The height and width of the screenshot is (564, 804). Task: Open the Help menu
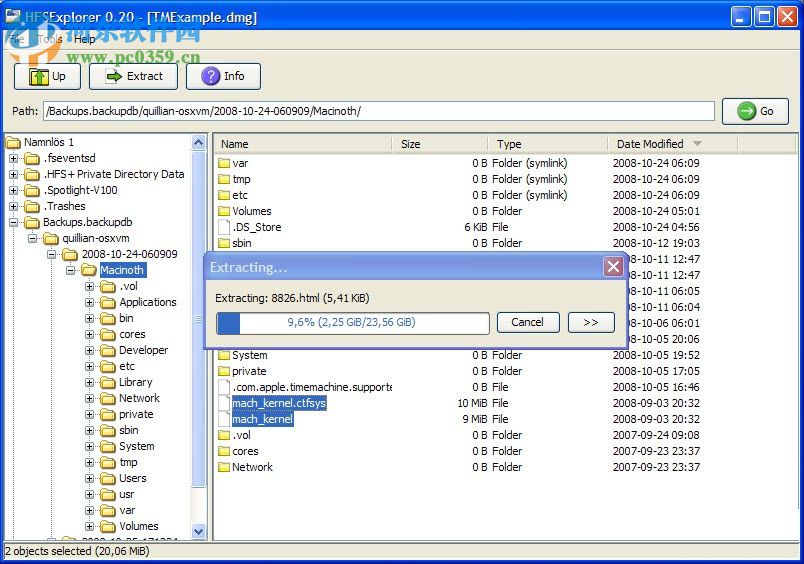point(85,39)
